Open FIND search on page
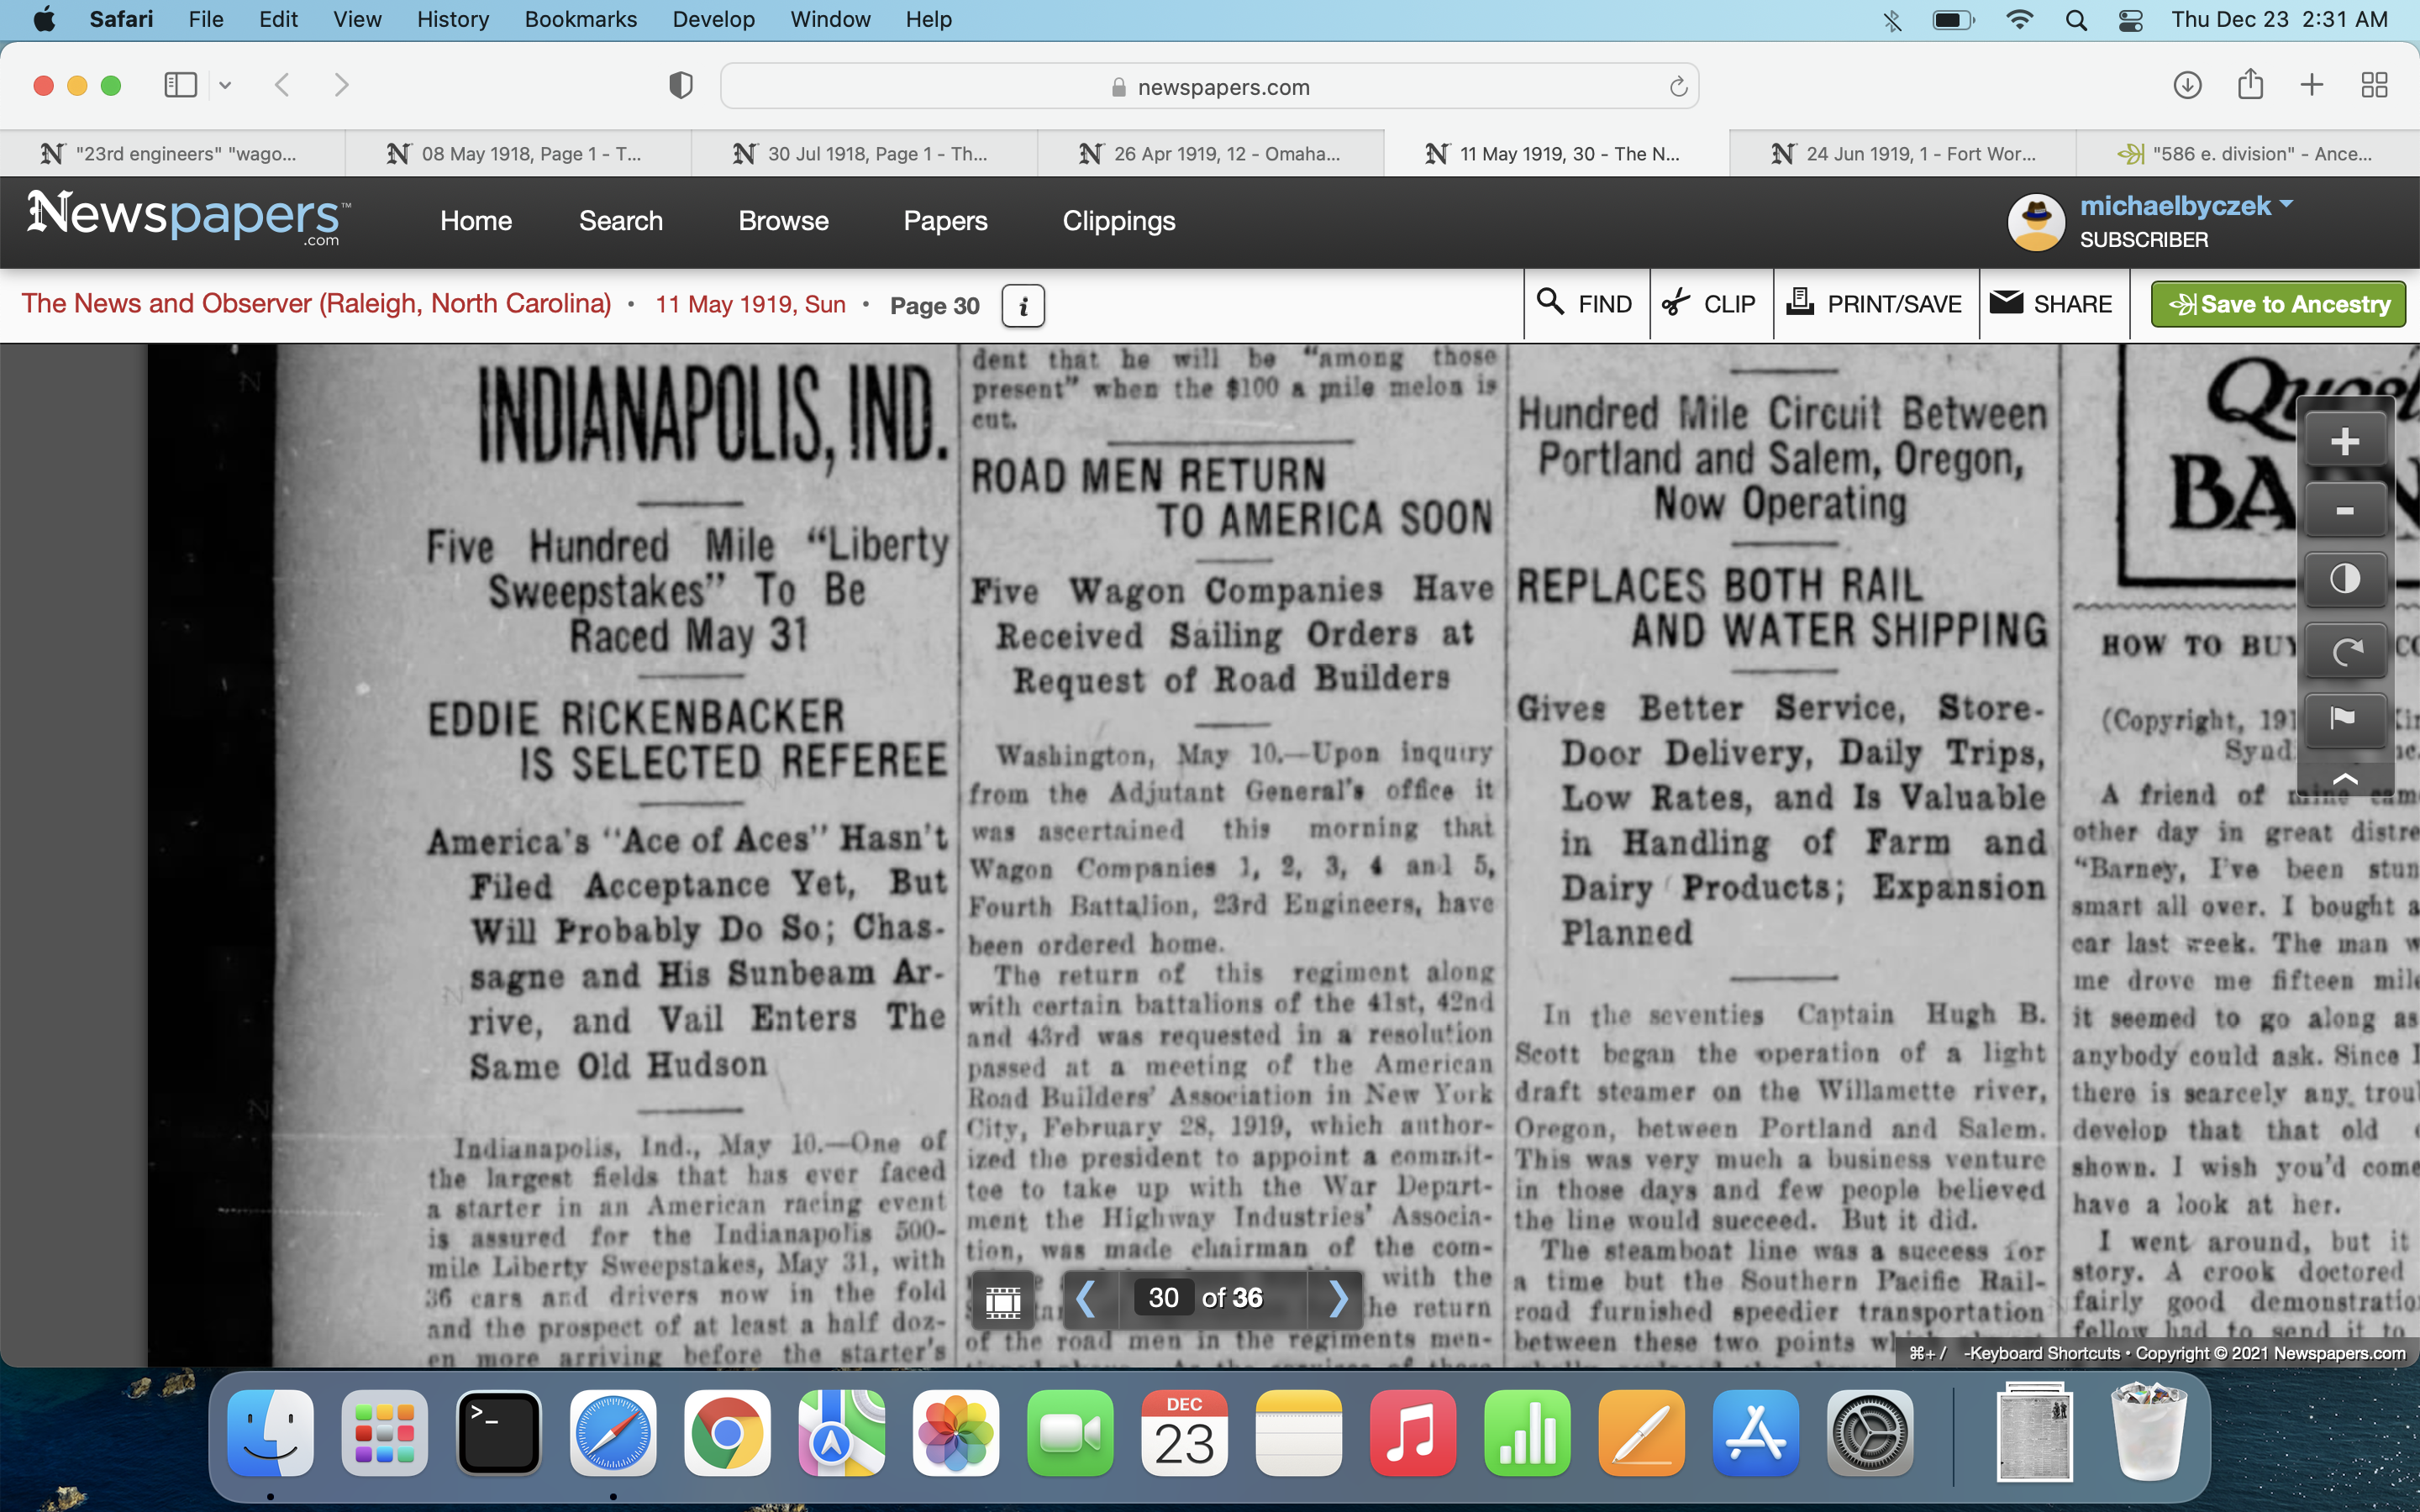2420x1512 pixels. click(1585, 304)
